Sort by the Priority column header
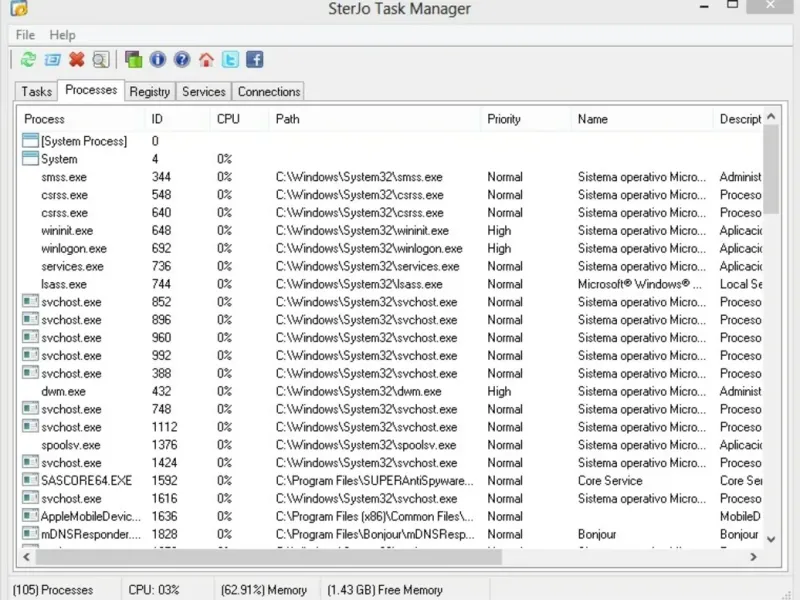The height and width of the screenshot is (600, 800). (526, 119)
